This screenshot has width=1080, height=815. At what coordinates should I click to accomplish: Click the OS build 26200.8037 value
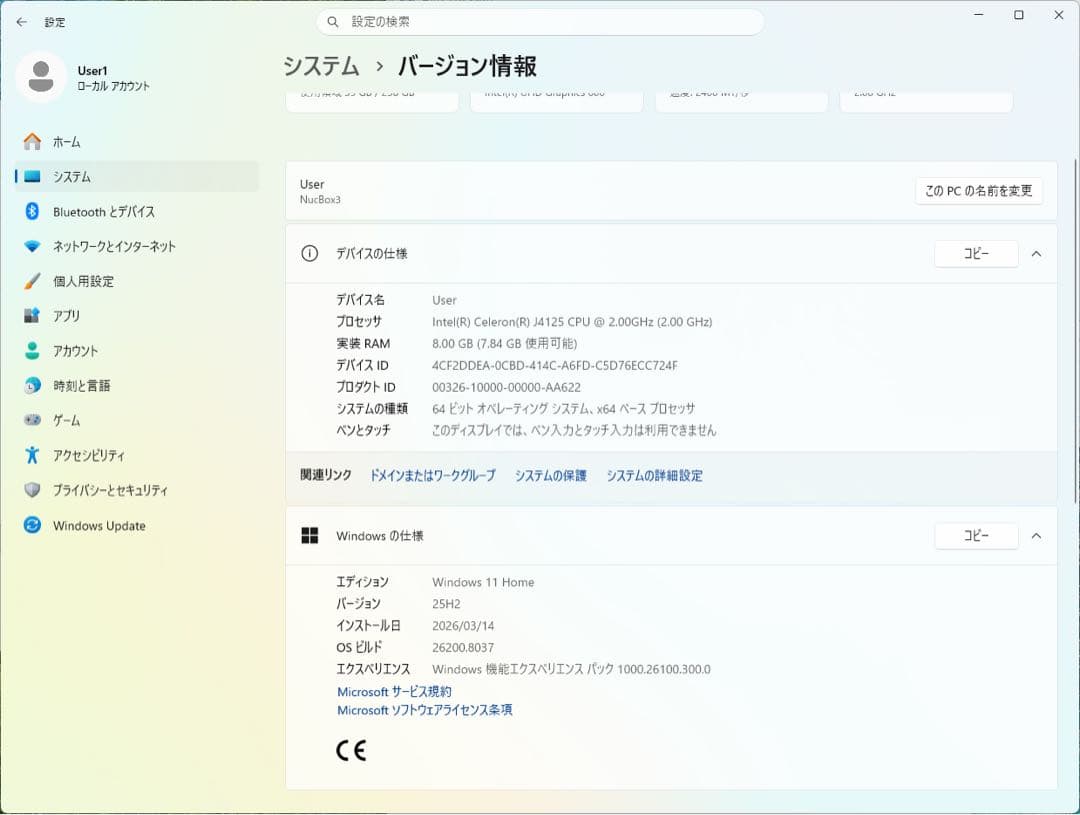coord(463,648)
